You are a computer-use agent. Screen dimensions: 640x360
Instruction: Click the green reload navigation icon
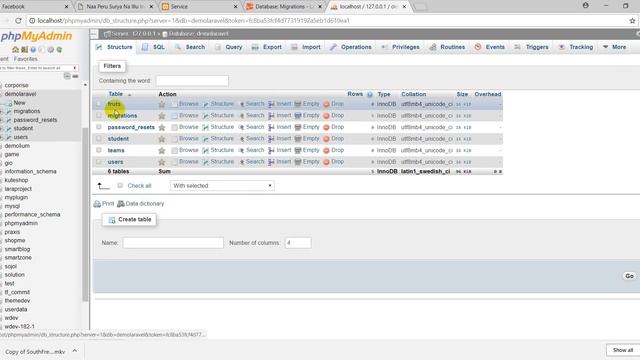[x=59, y=49]
